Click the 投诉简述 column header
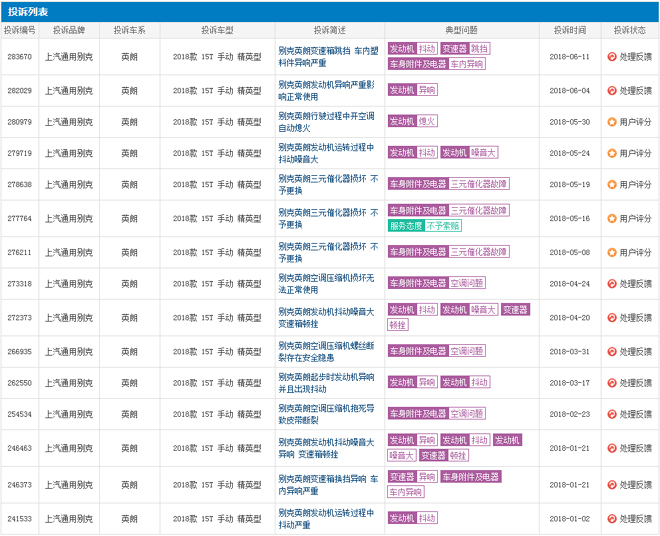The width and height of the screenshot is (660, 536). click(330, 30)
